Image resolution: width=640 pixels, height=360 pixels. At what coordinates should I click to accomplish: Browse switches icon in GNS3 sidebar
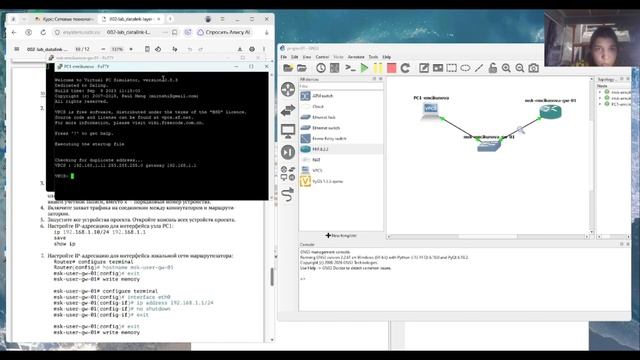(x=288, y=110)
